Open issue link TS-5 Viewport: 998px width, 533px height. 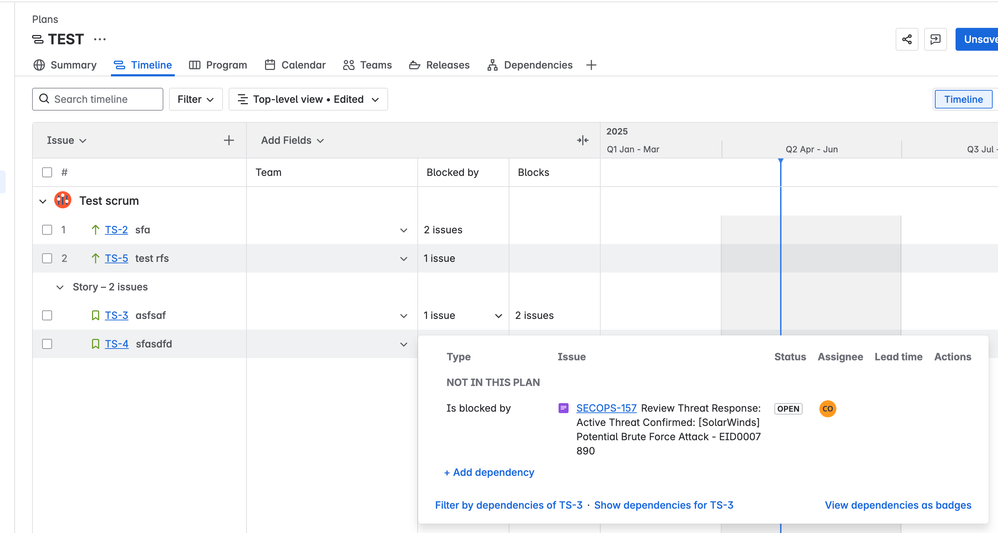(x=116, y=259)
